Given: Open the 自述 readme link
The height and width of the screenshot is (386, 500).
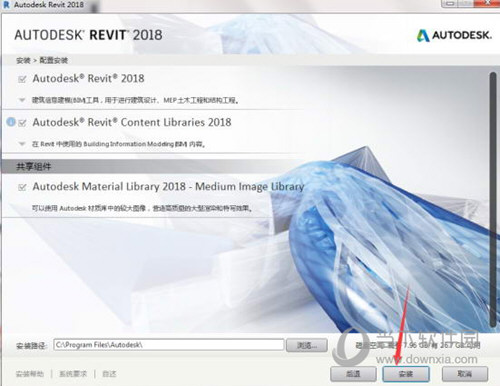Looking at the screenshot, I should click(109, 374).
